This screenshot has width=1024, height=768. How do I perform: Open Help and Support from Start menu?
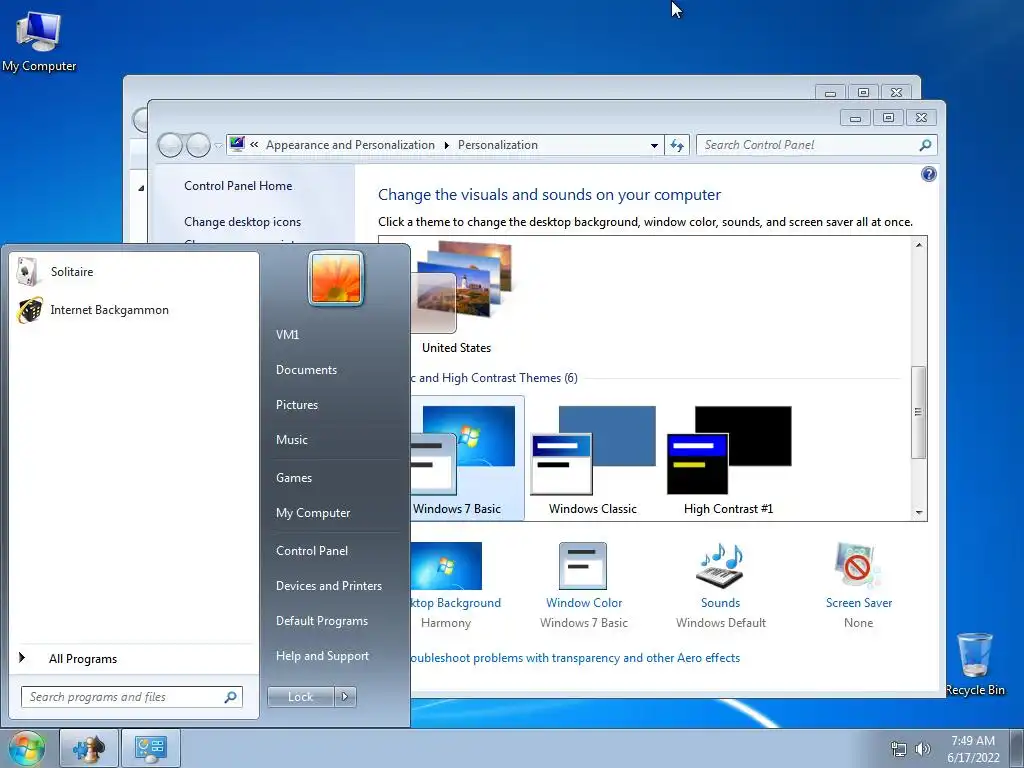pyautogui.click(x=322, y=656)
